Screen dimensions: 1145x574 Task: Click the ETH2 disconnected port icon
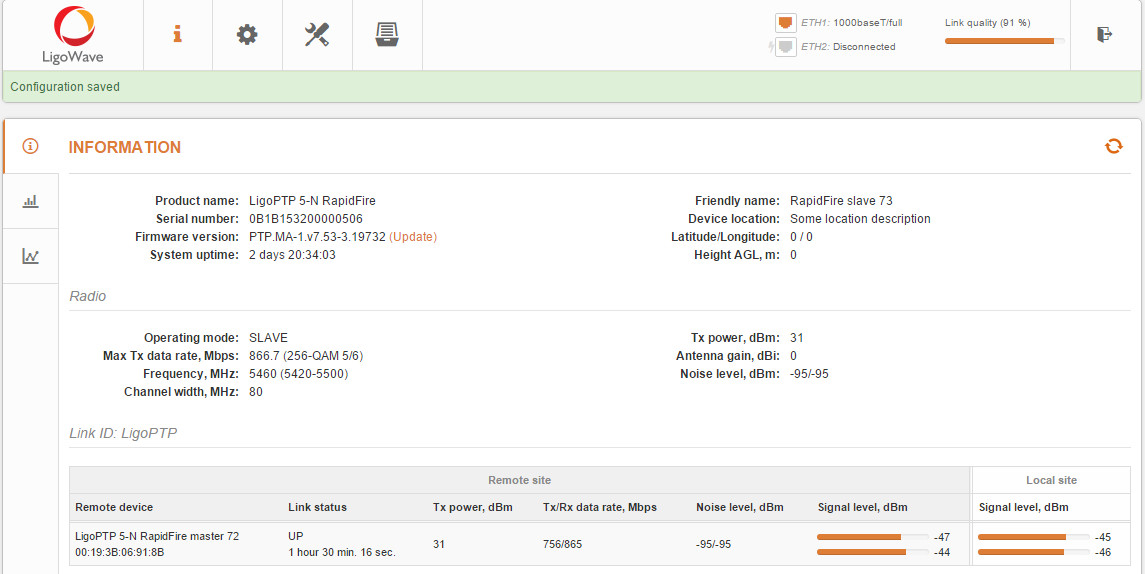(x=785, y=46)
